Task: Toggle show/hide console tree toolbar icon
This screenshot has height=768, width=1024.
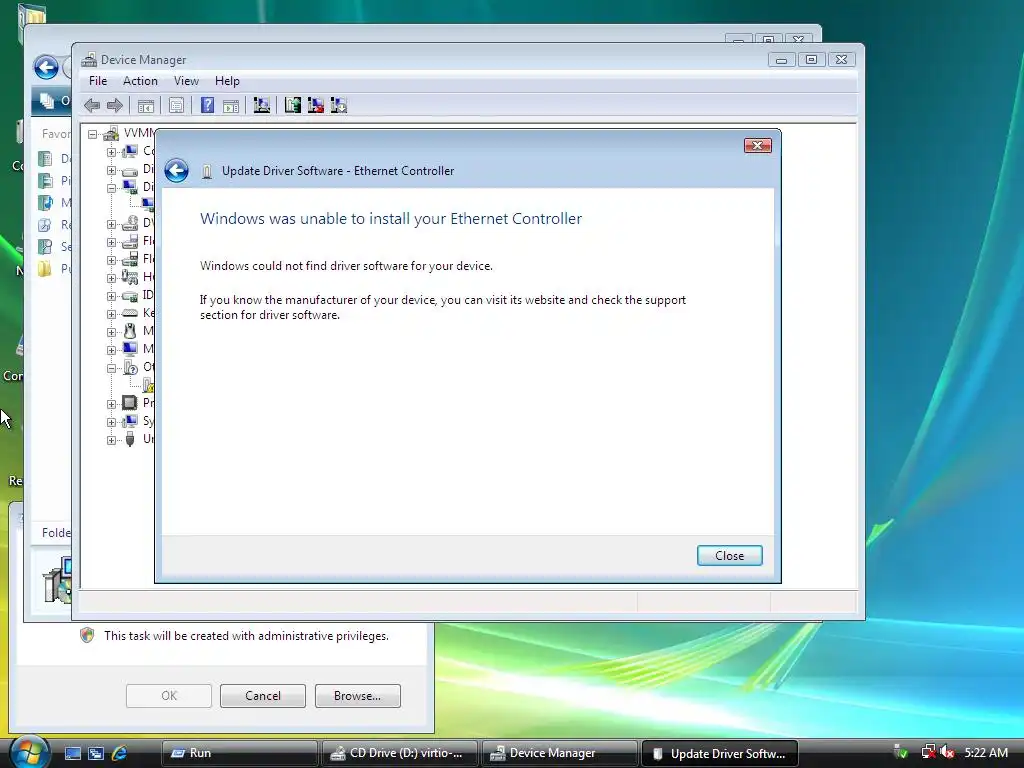Action: coord(146,105)
